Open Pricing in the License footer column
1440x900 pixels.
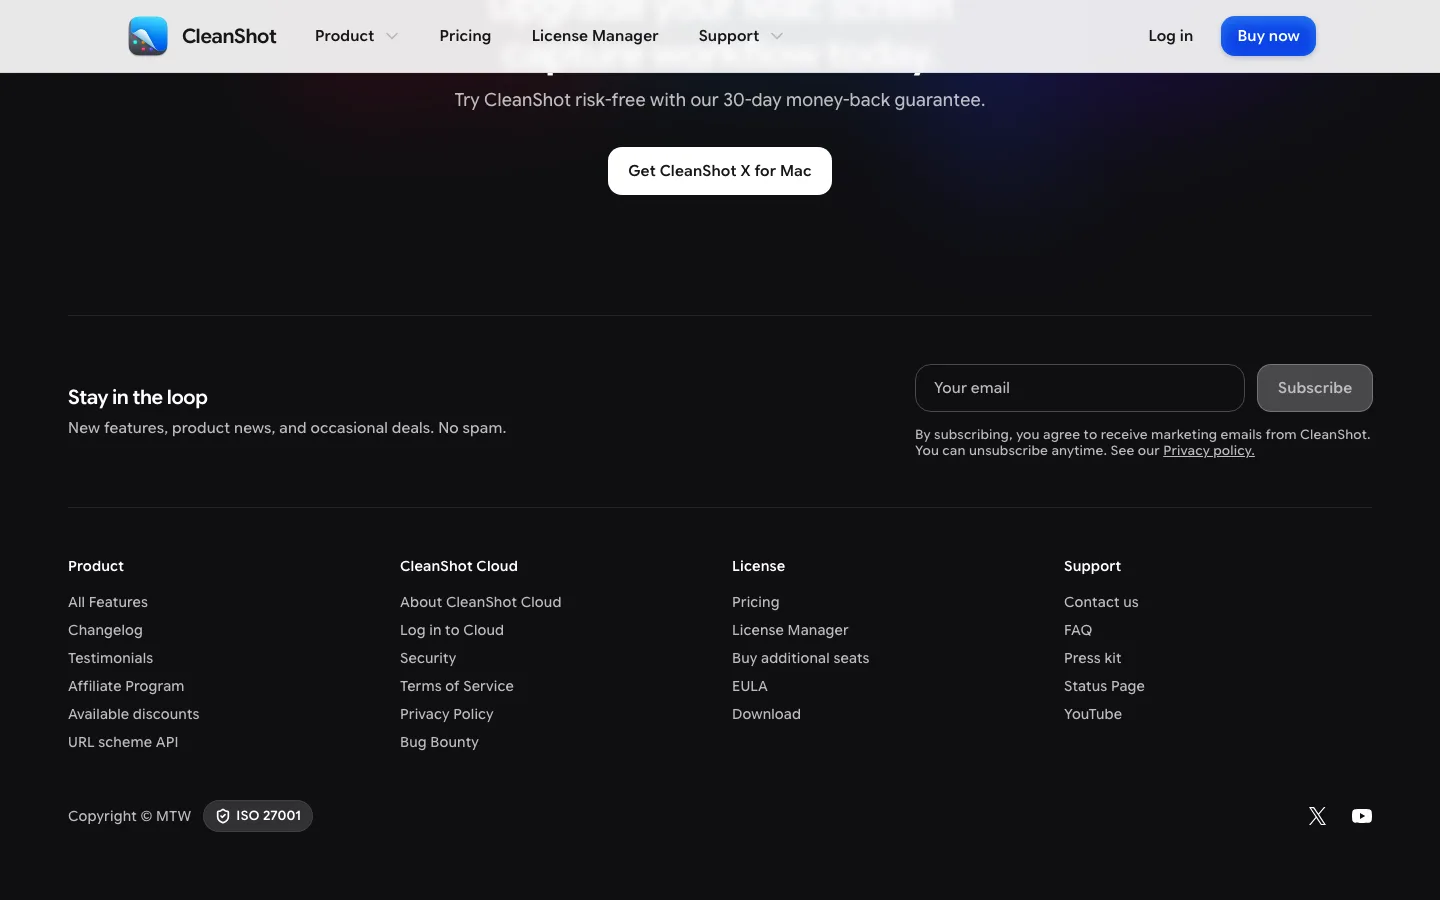point(756,602)
